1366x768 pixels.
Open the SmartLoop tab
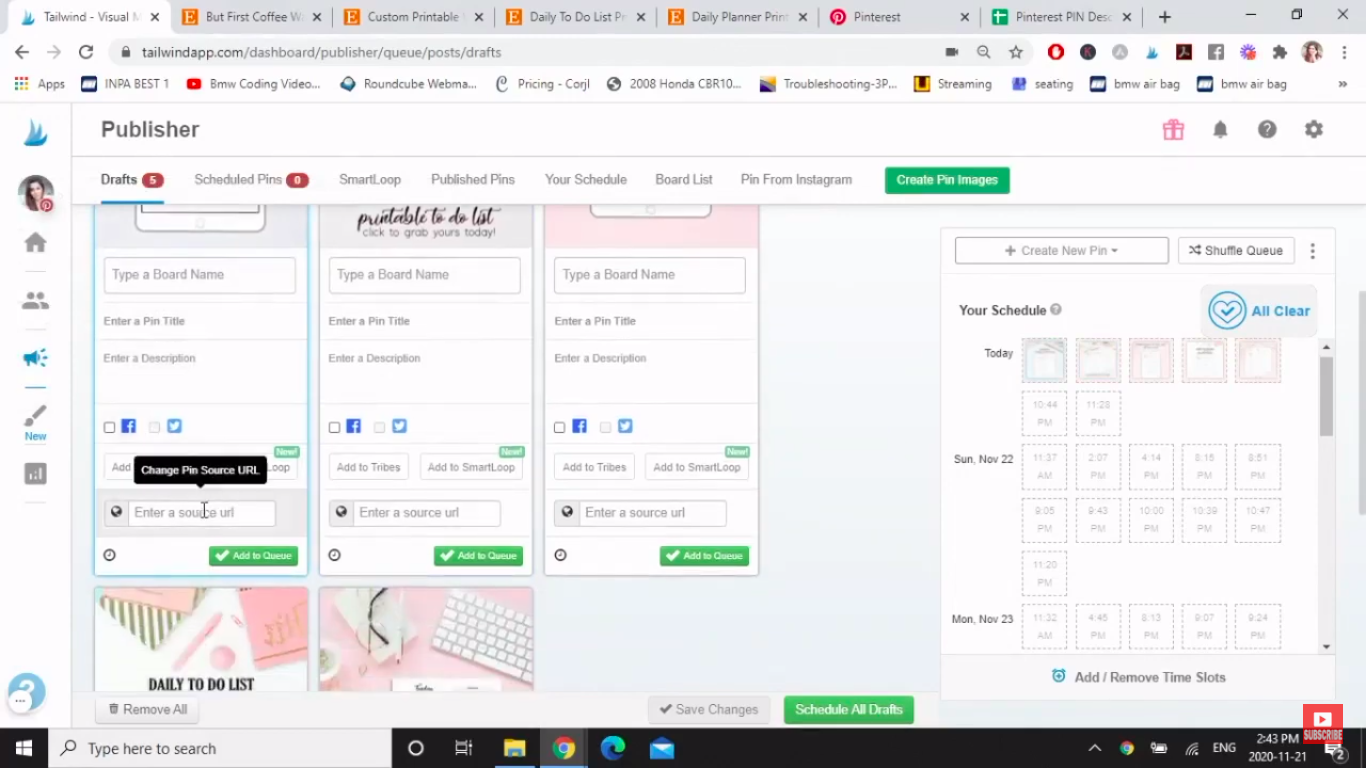tap(370, 180)
